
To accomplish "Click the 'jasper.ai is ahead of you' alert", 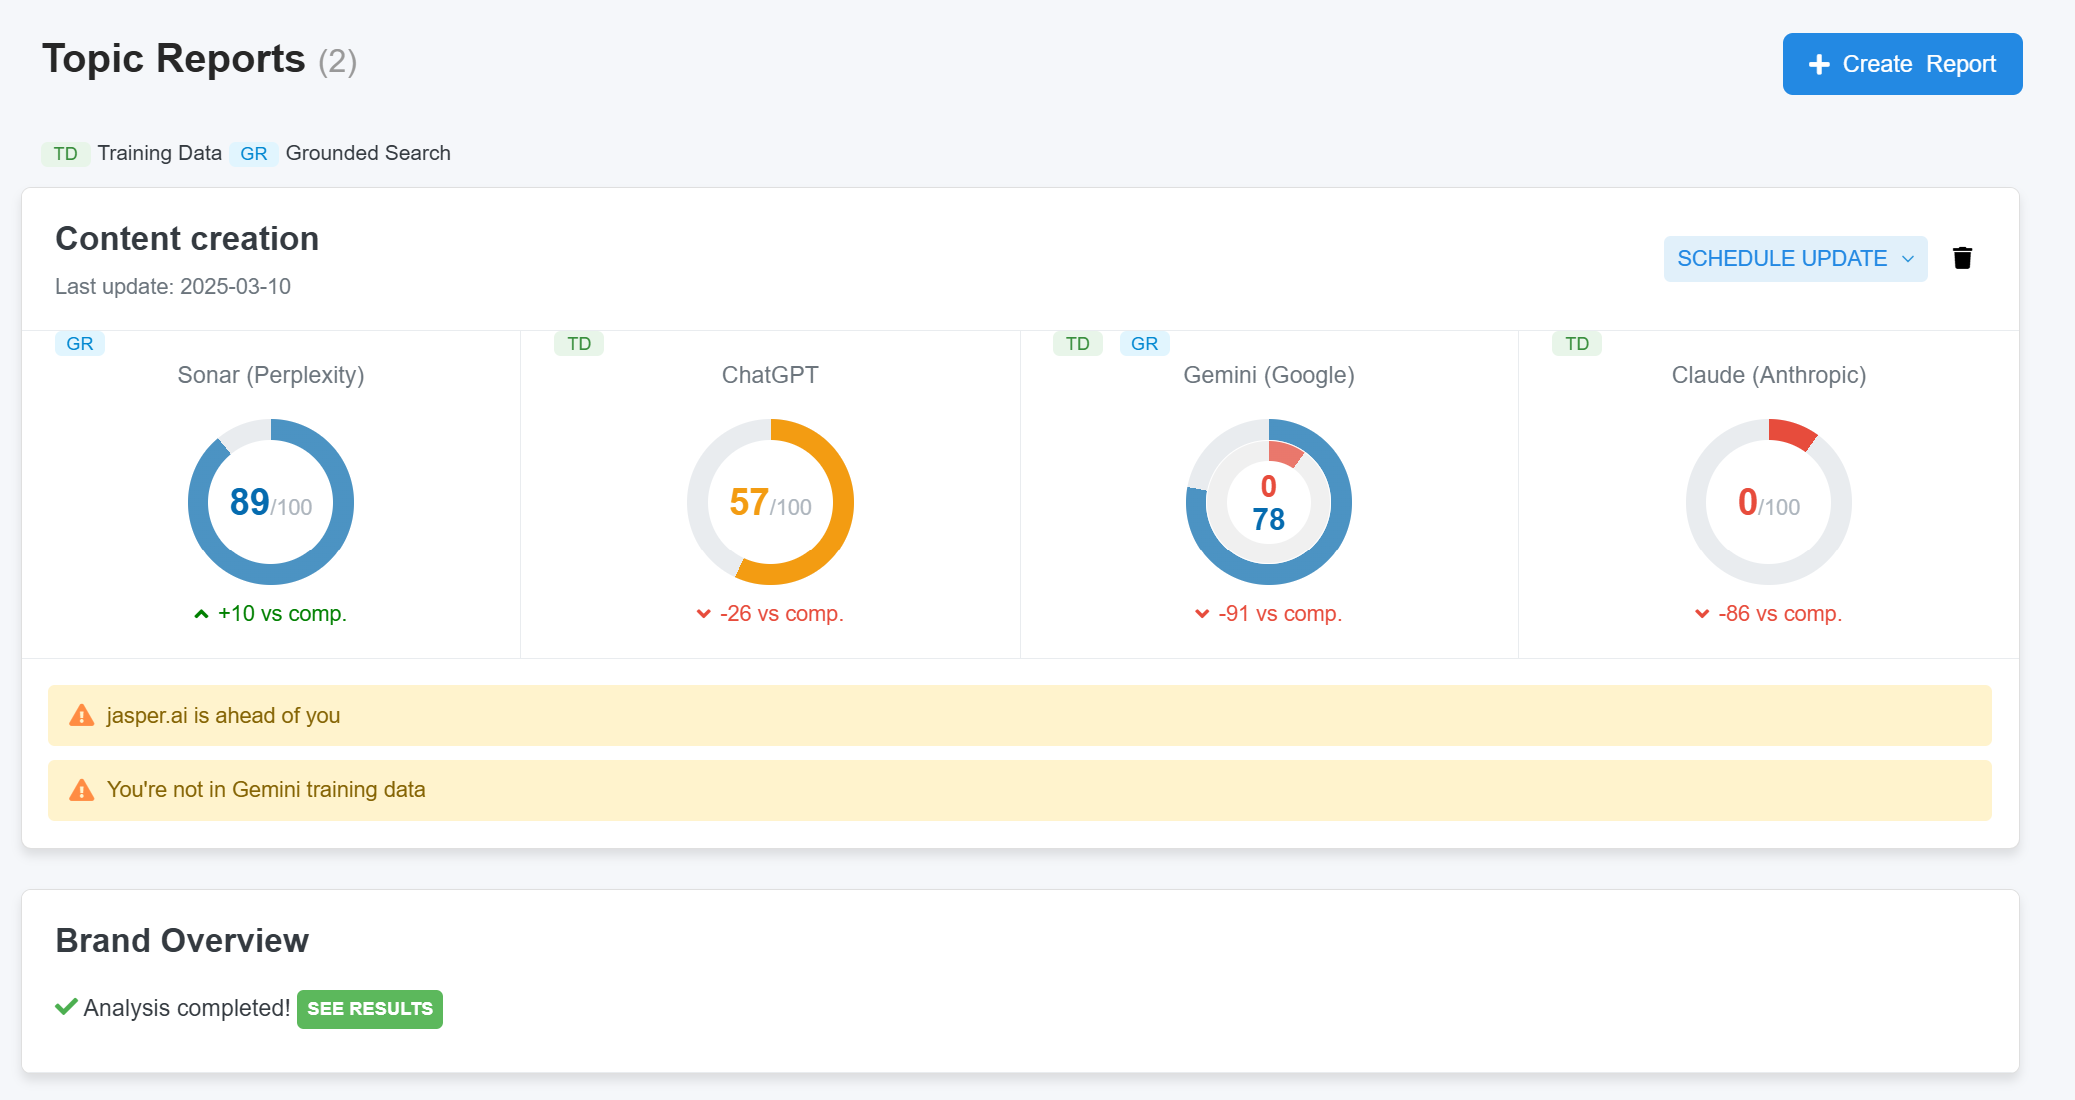I will (x=1019, y=715).
